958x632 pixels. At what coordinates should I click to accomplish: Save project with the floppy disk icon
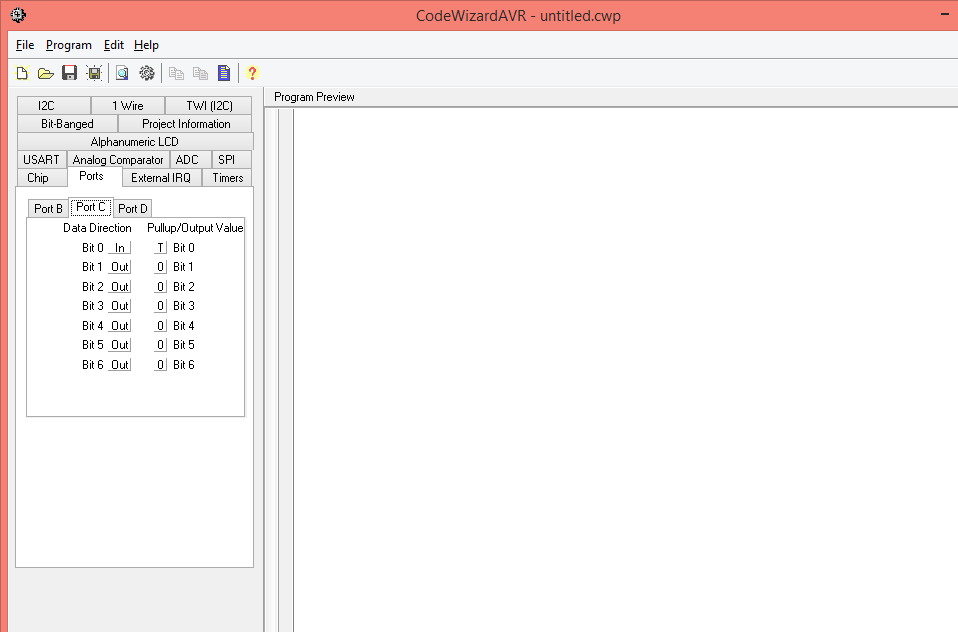70,73
